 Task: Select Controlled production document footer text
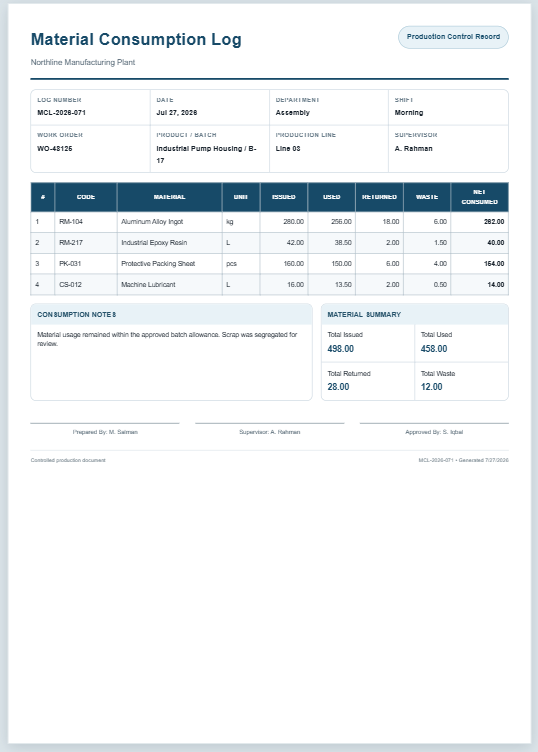click(68, 460)
